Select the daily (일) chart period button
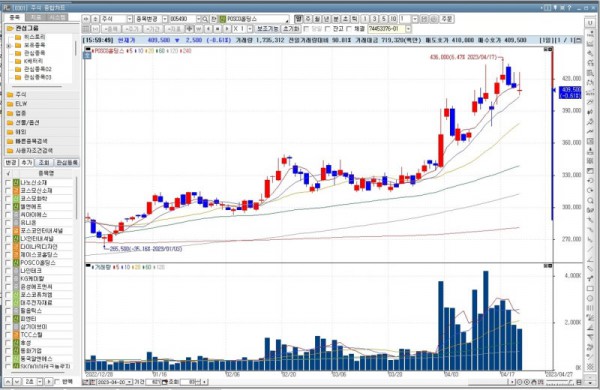Screen dimensions: 600x390 [x=298, y=19]
